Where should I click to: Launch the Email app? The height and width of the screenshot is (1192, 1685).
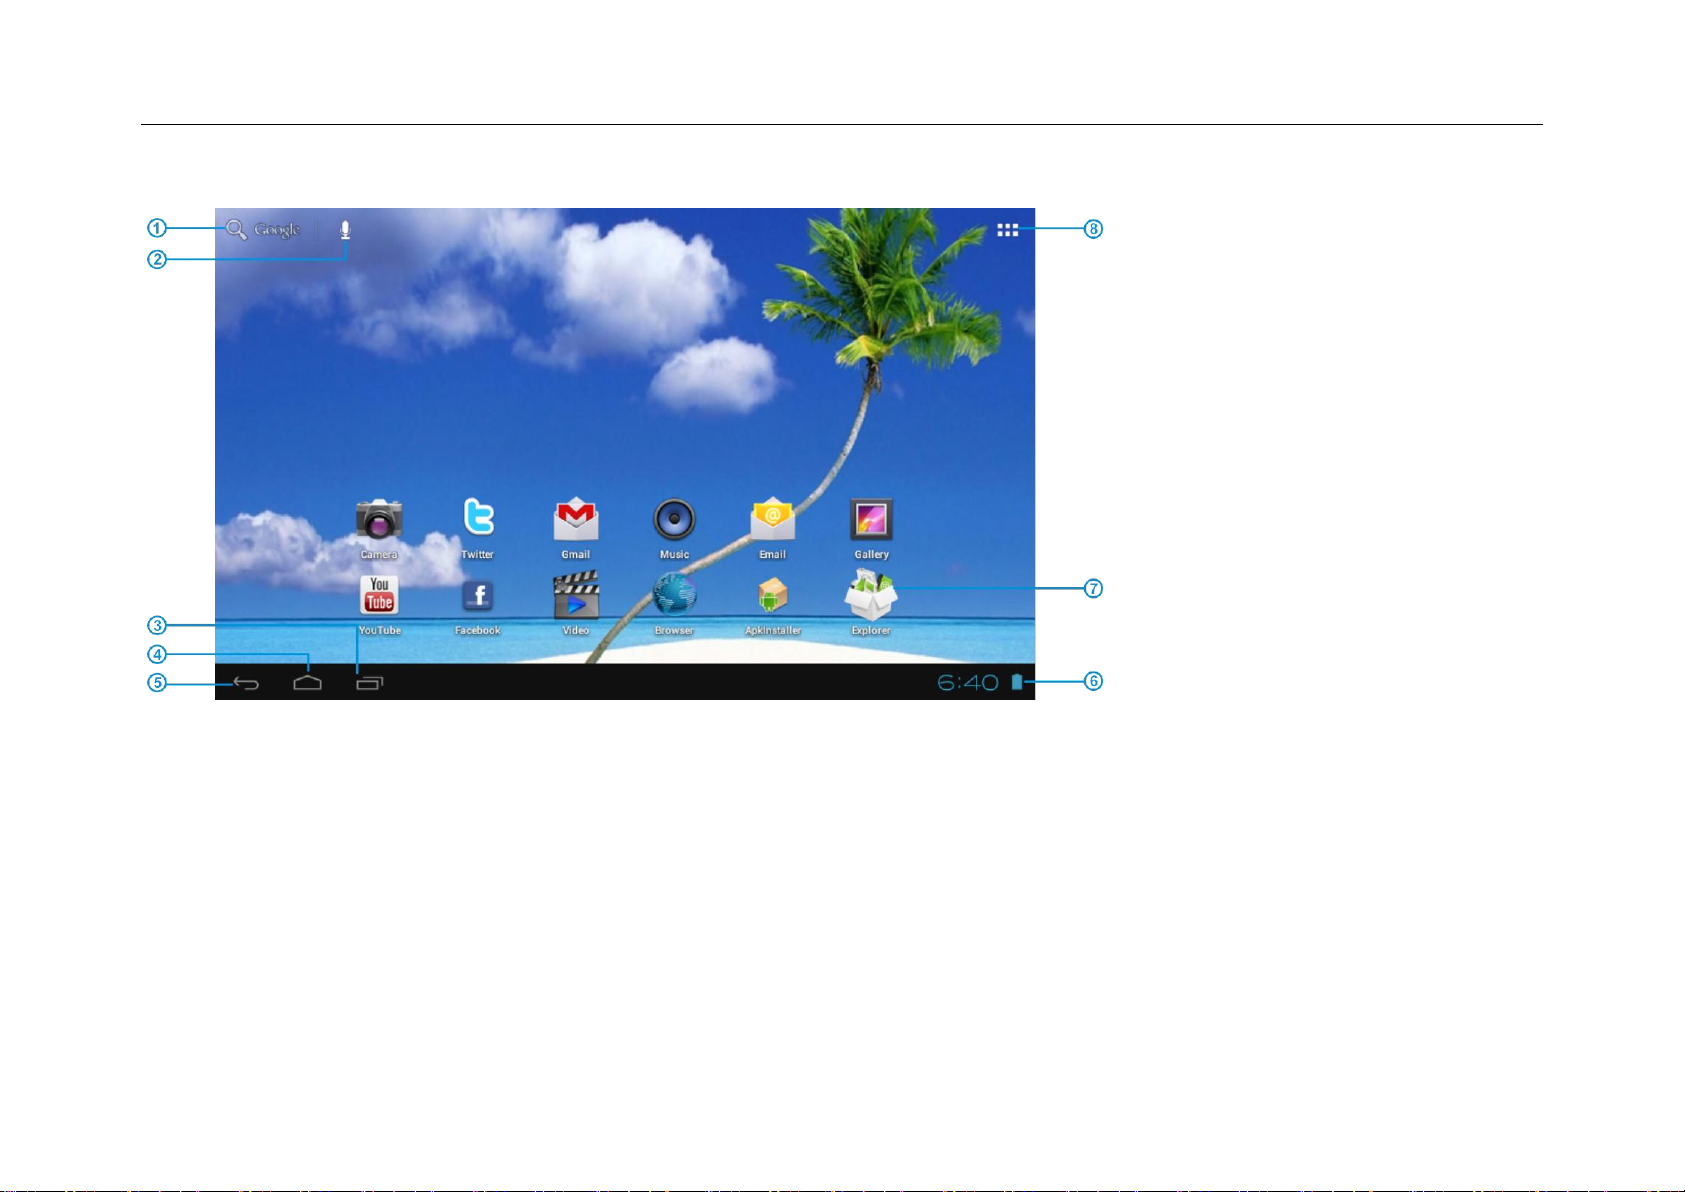(x=772, y=520)
